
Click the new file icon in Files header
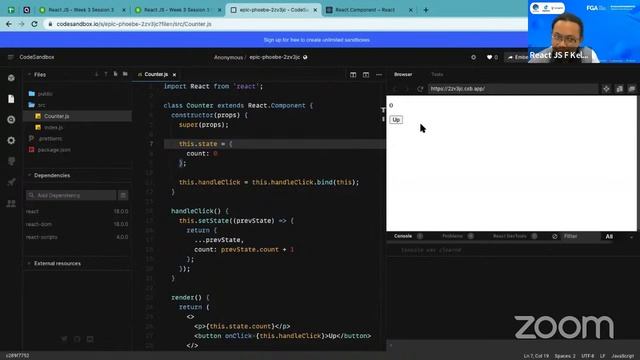point(116,74)
